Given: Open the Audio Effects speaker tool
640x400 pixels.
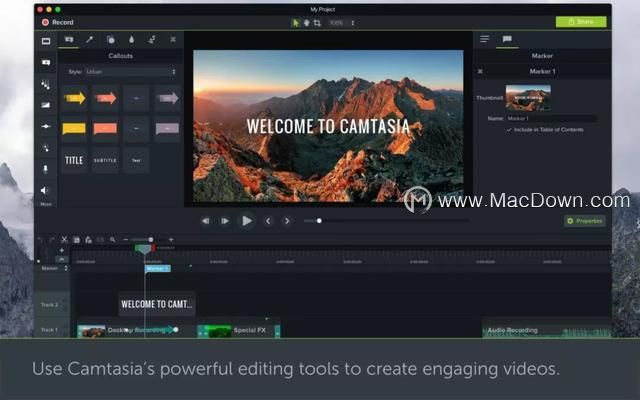Looking at the screenshot, I should (45, 190).
